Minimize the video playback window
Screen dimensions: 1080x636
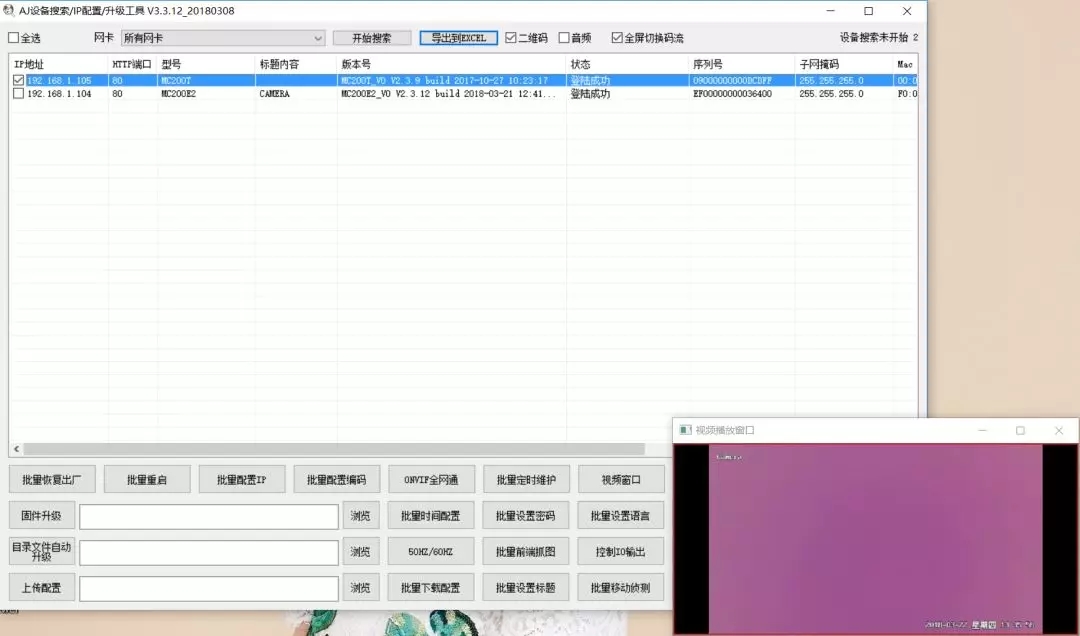[982, 430]
